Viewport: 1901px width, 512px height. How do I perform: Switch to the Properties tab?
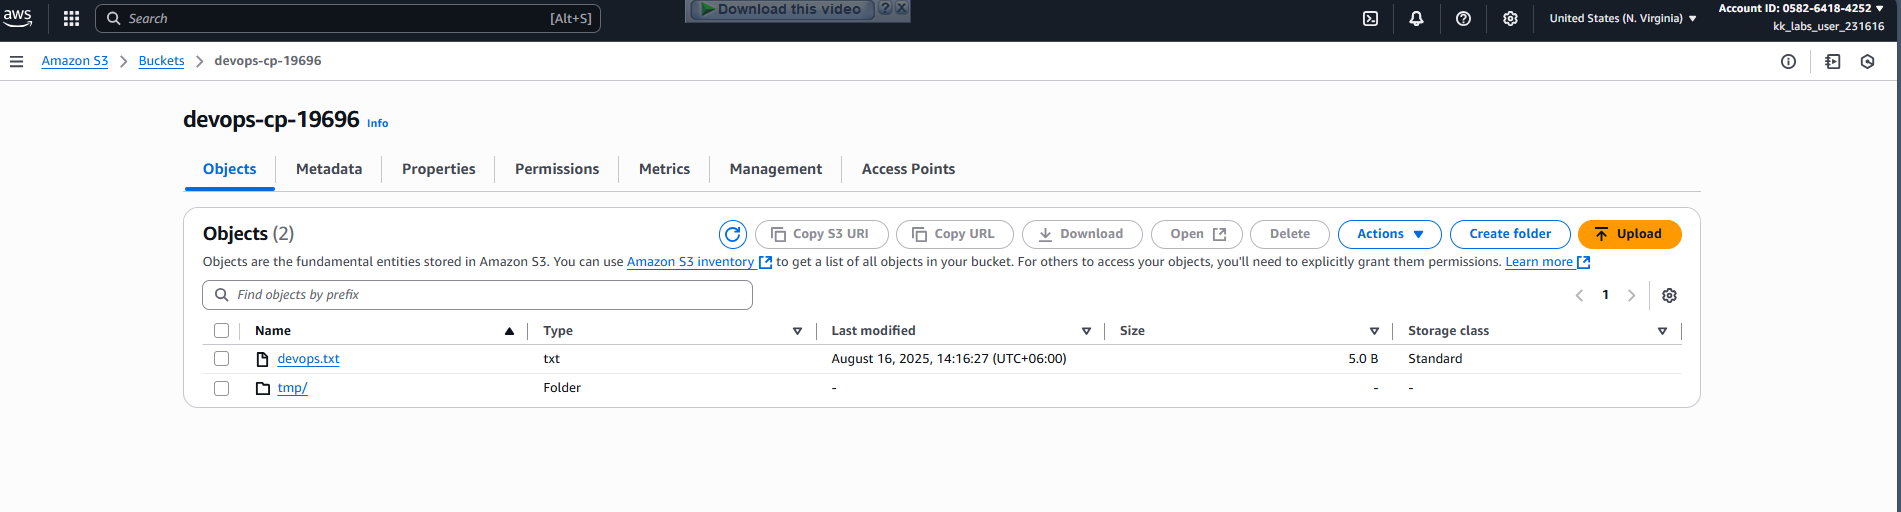click(x=438, y=169)
